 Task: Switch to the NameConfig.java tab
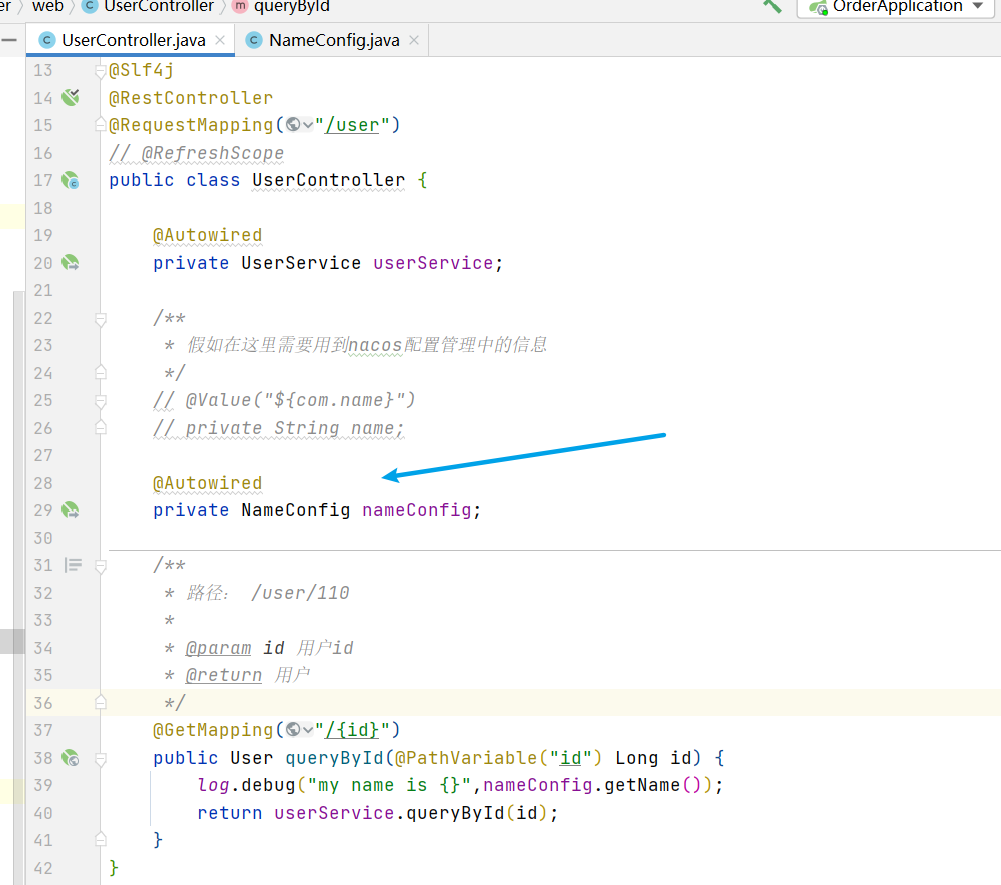tap(334, 40)
